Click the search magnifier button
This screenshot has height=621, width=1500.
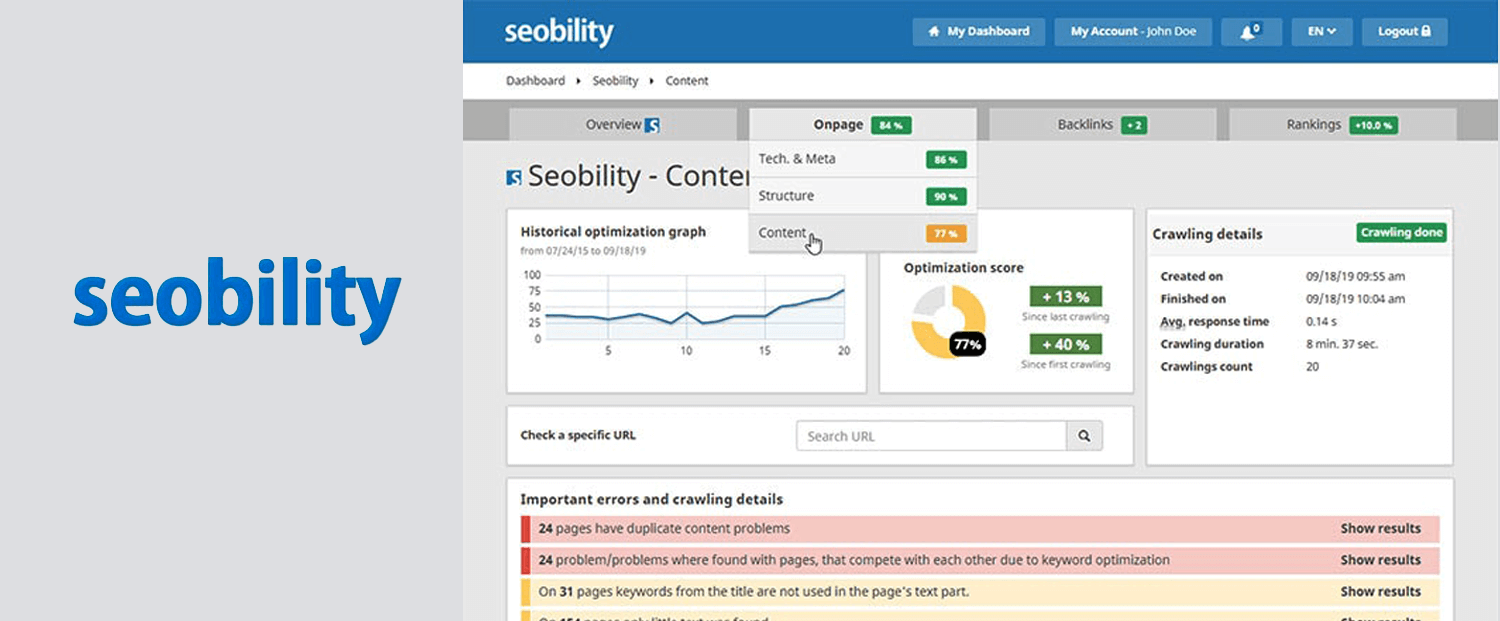point(1084,436)
